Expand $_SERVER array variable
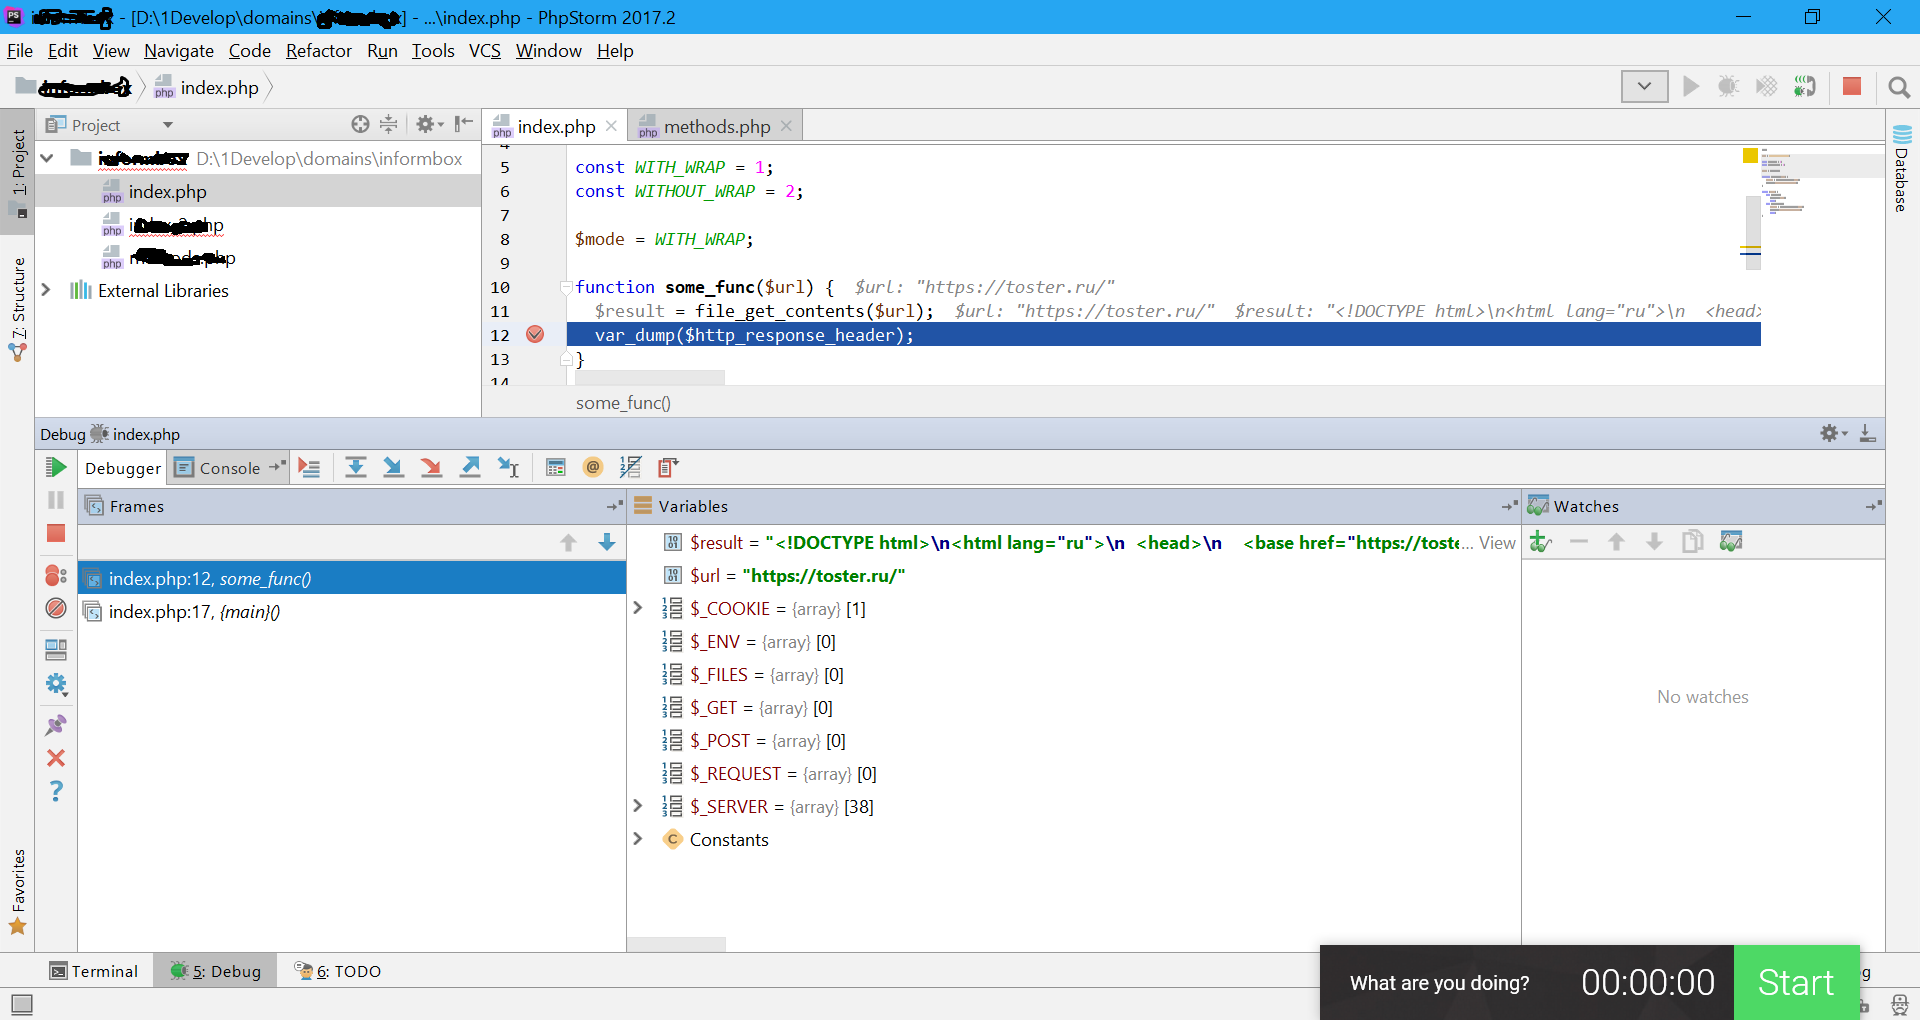Image resolution: width=1920 pixels, height=1020 pixels. (x=638, y=806)
